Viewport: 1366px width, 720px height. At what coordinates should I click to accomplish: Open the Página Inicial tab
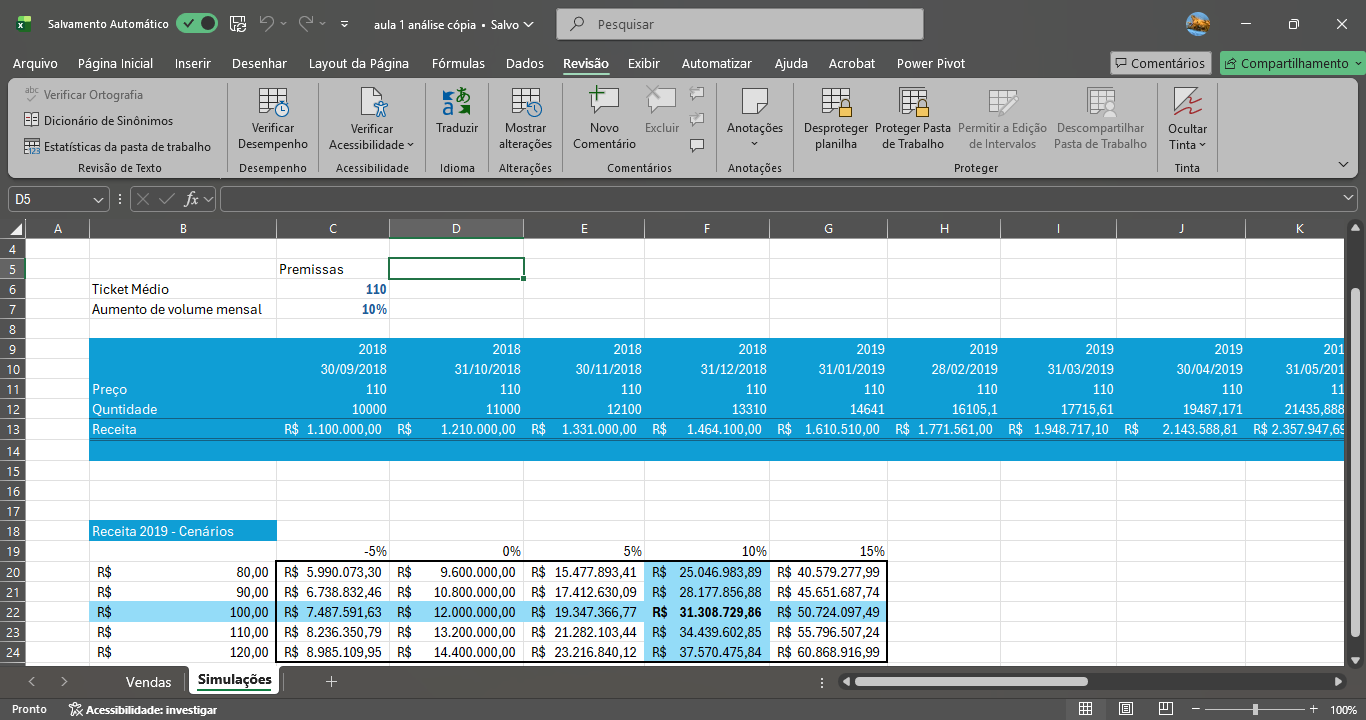(116, 63)
